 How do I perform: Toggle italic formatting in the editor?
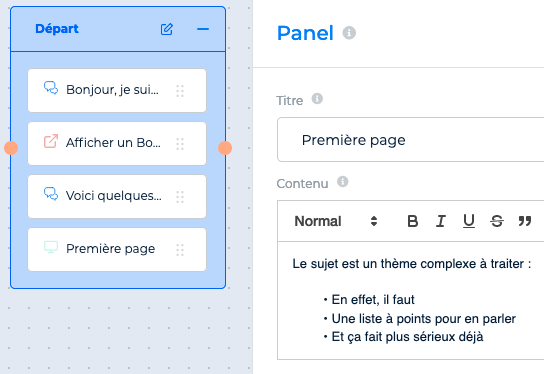pyautogui.click(x=441, y=221)
